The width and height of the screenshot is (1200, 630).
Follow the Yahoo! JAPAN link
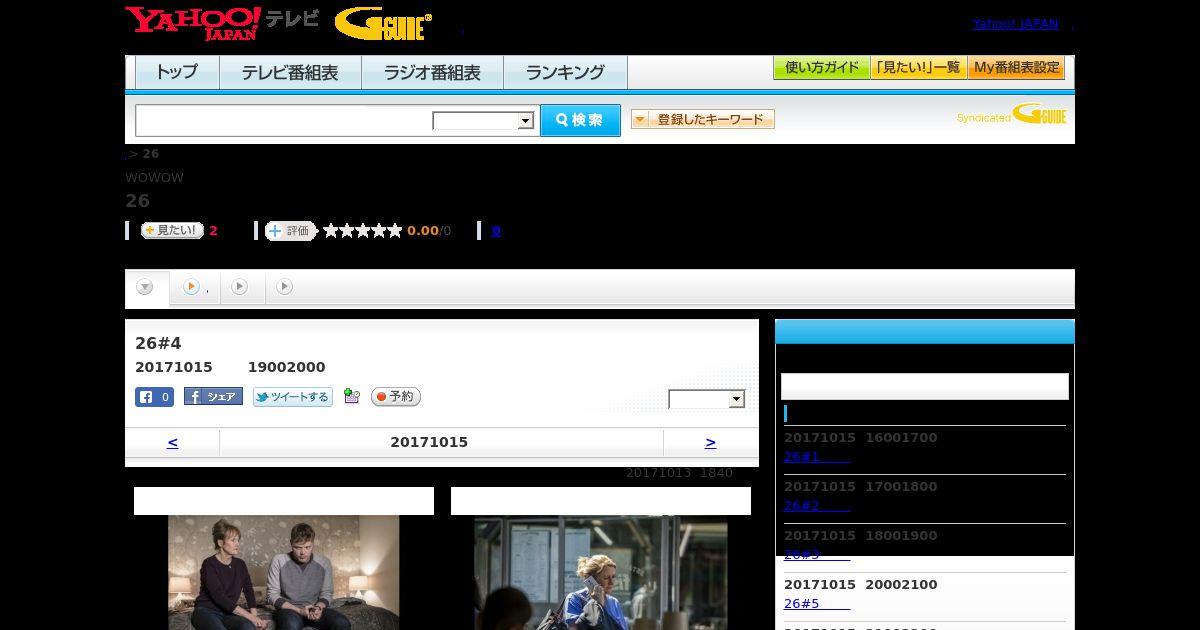pos(1015,24)
